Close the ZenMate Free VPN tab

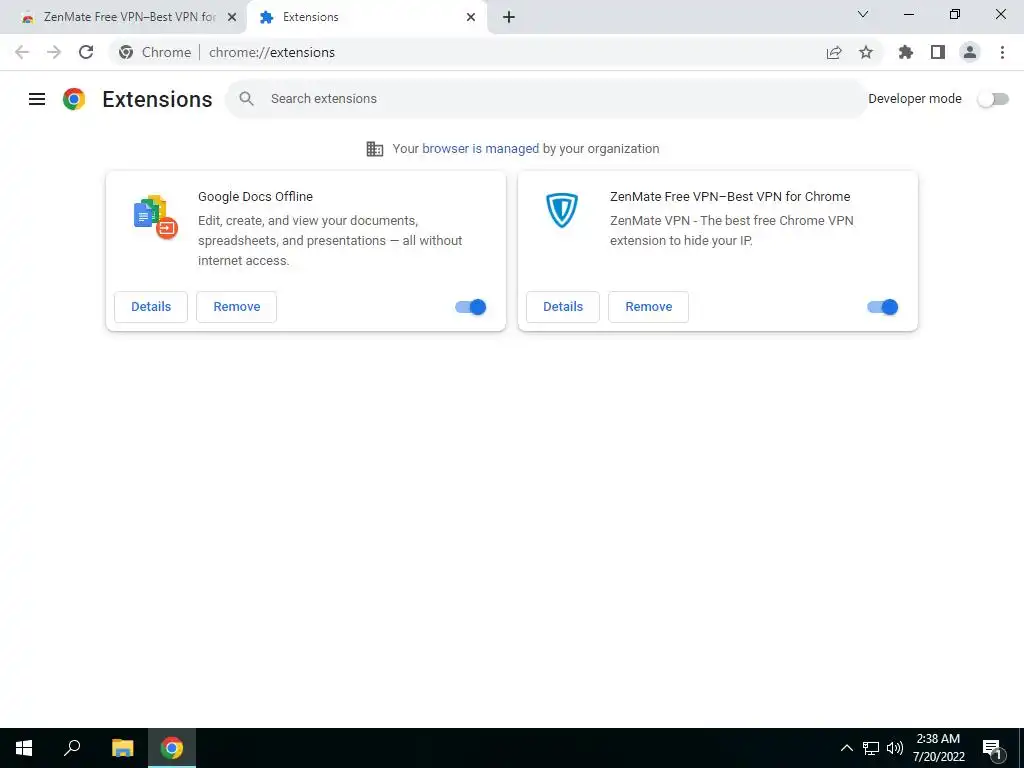(232, 17)
